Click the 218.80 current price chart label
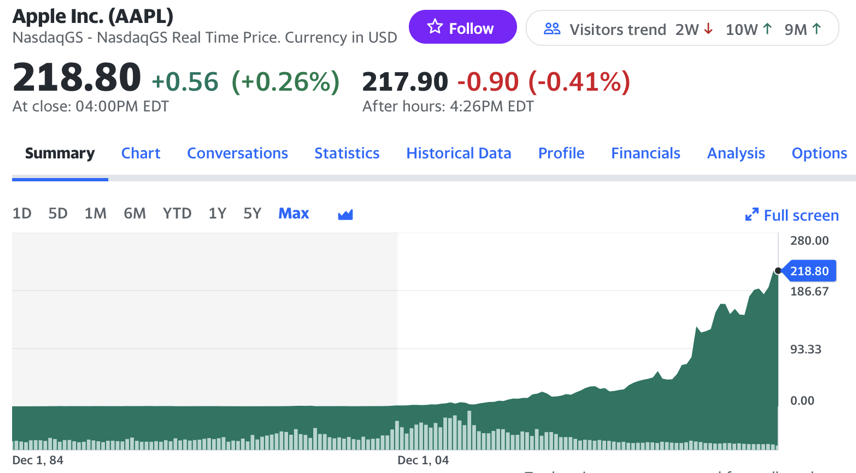The width and height of the screenshot is (856, 473). click(808, 271)
